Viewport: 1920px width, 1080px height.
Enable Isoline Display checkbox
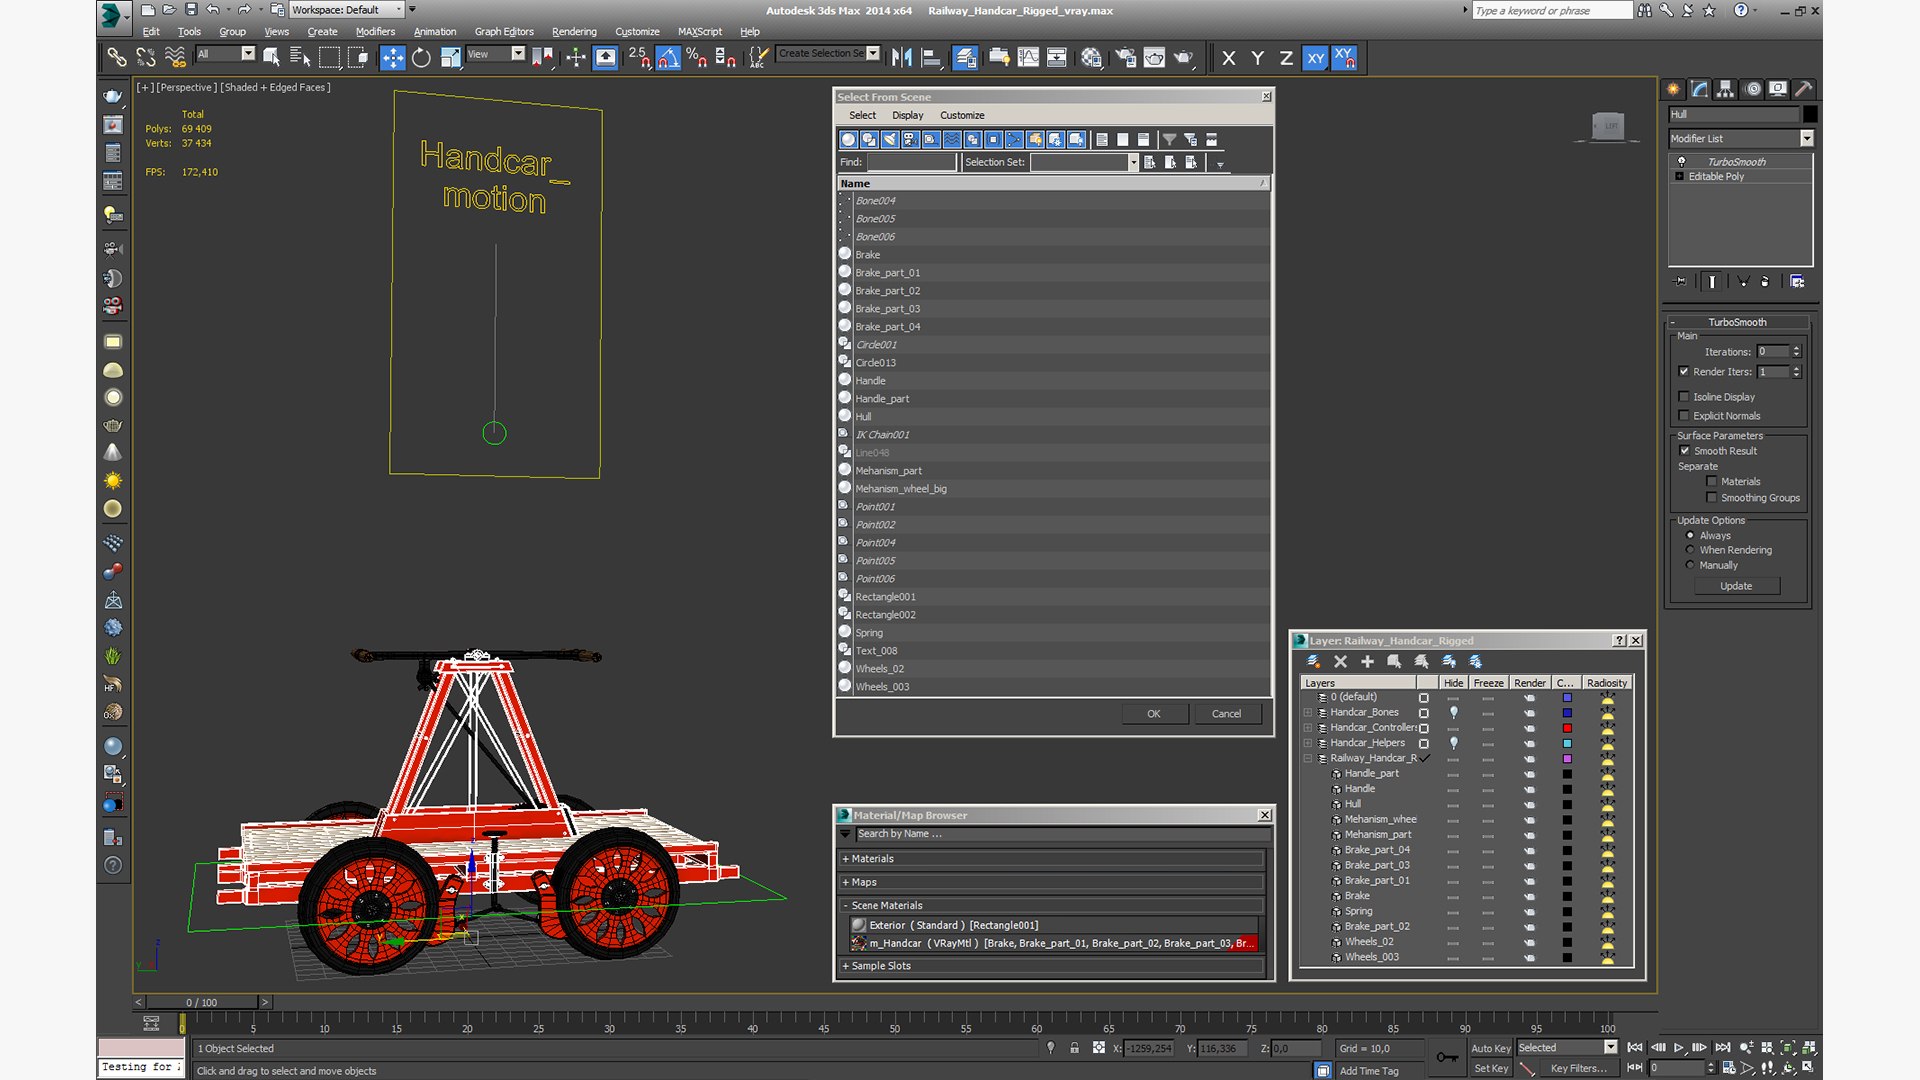1684,397
